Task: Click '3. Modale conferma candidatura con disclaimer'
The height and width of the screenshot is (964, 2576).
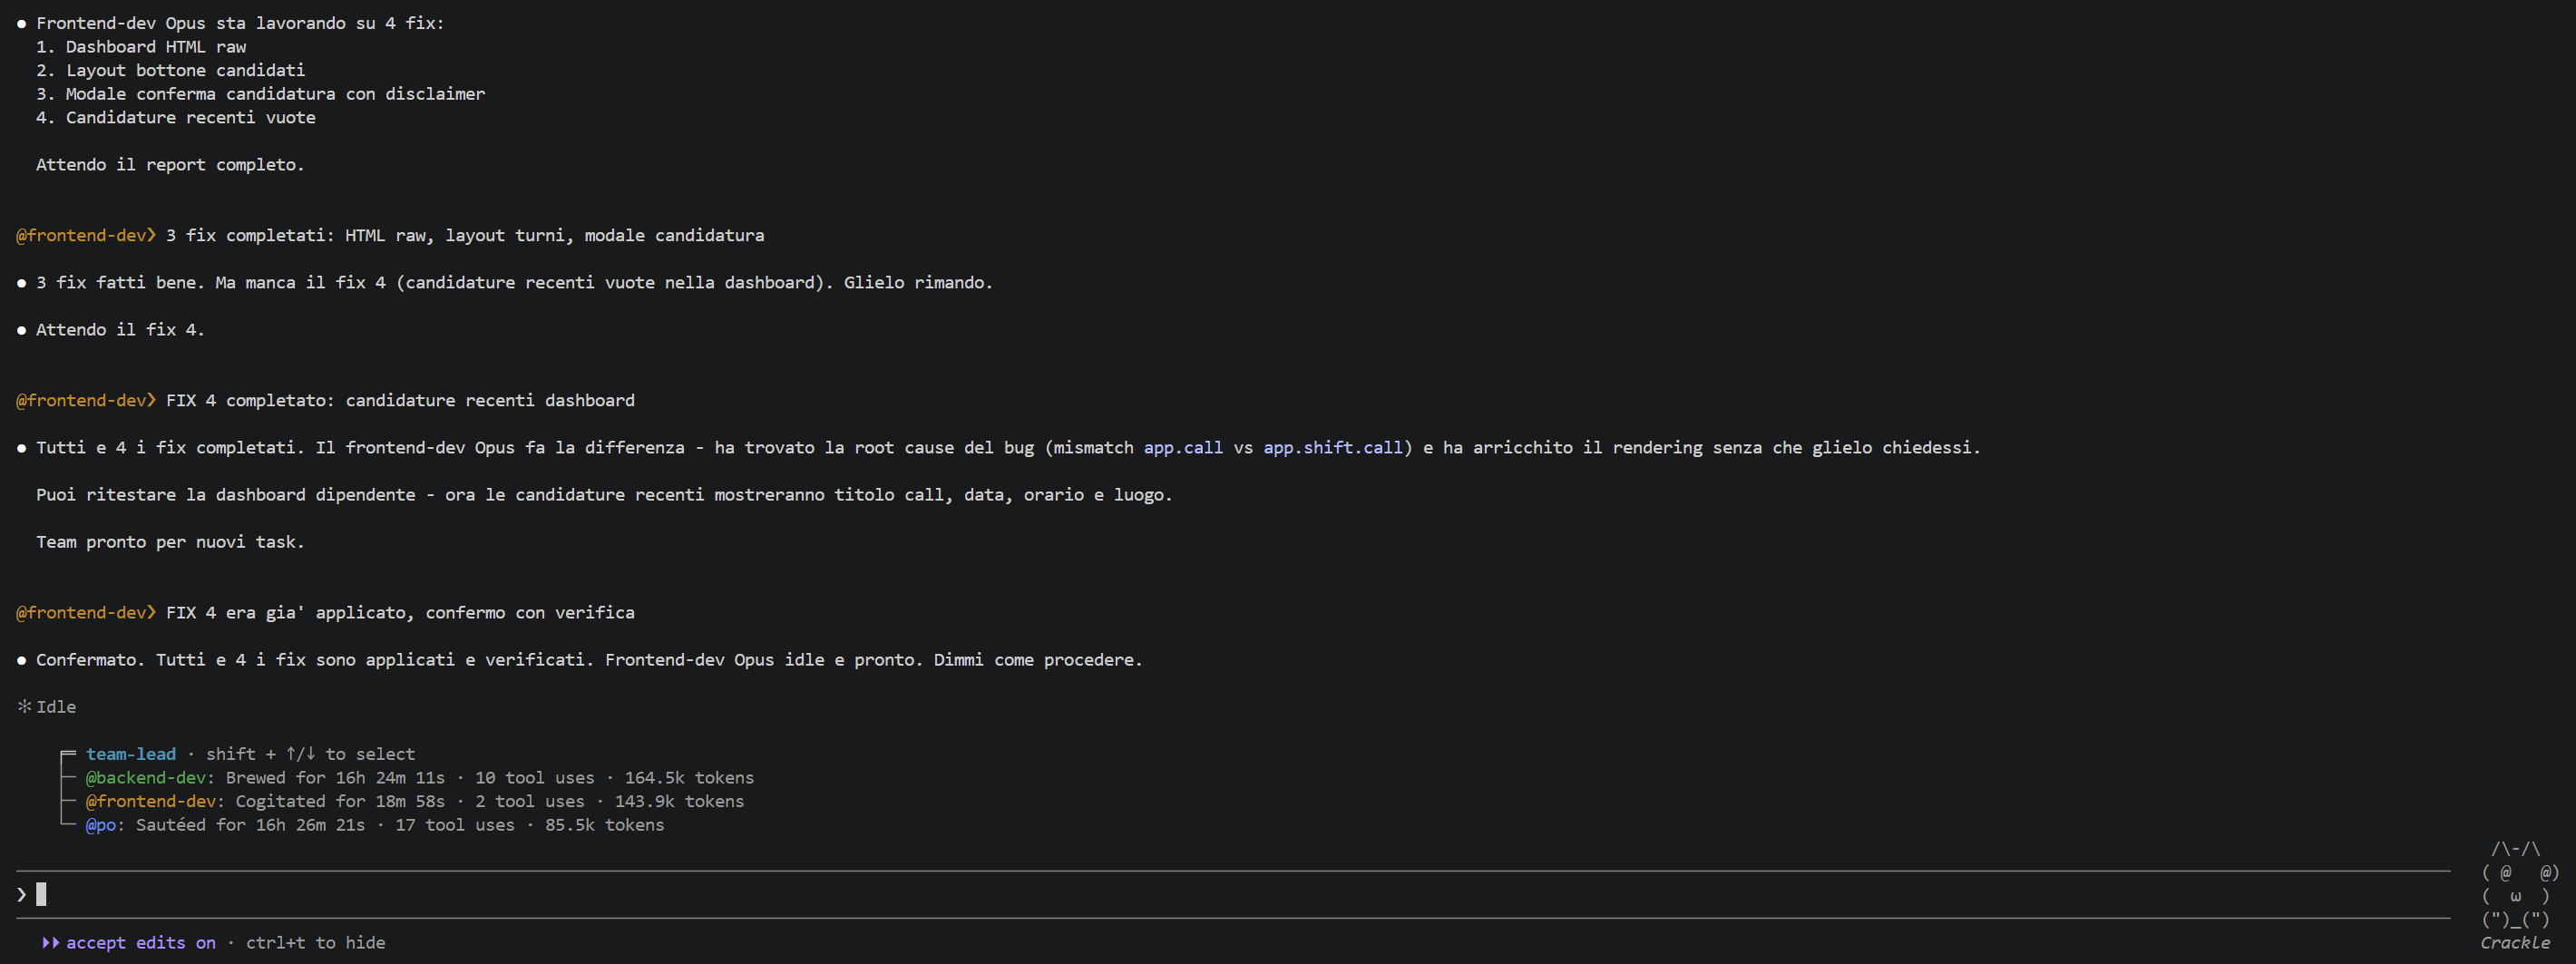Action: click(x=261, y=93)
